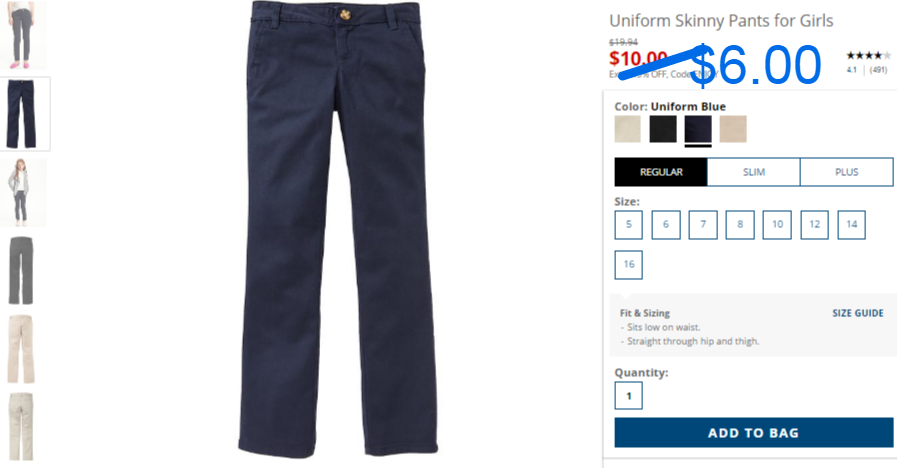This screenshot has width=897, height=468.
Task: Select size 5
Action: click(x=629, y=225)
